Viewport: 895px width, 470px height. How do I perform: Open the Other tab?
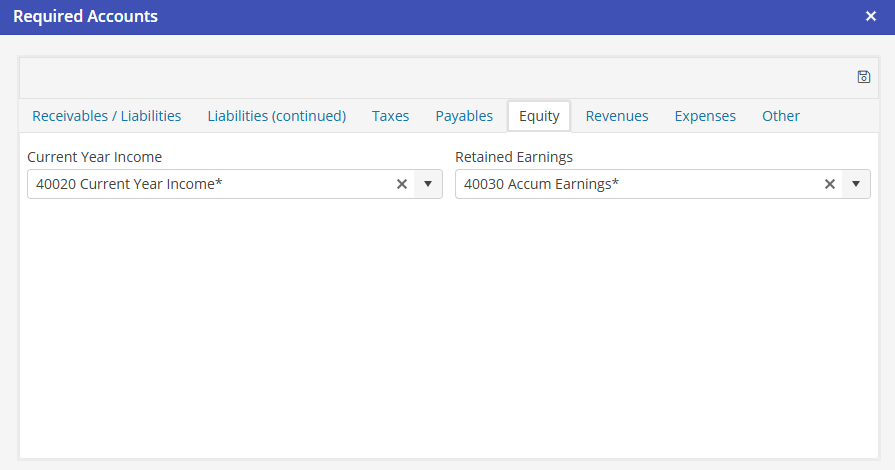(x=781, y=116)
